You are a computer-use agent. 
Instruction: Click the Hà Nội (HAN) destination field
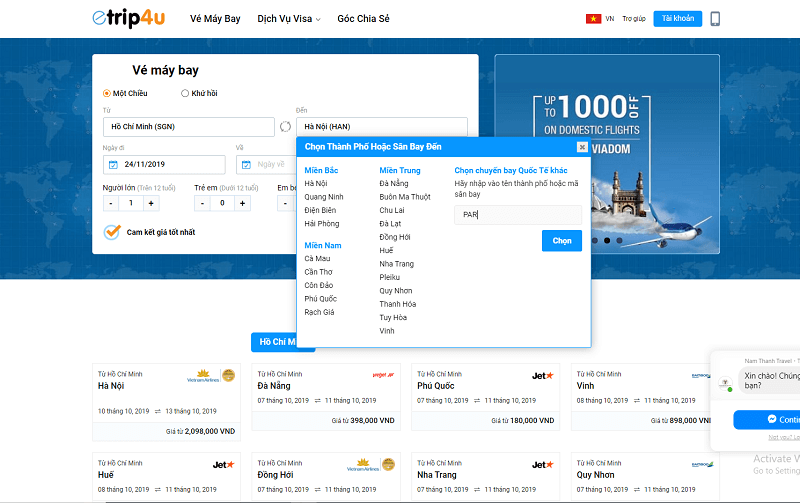(x=382, y=127)
